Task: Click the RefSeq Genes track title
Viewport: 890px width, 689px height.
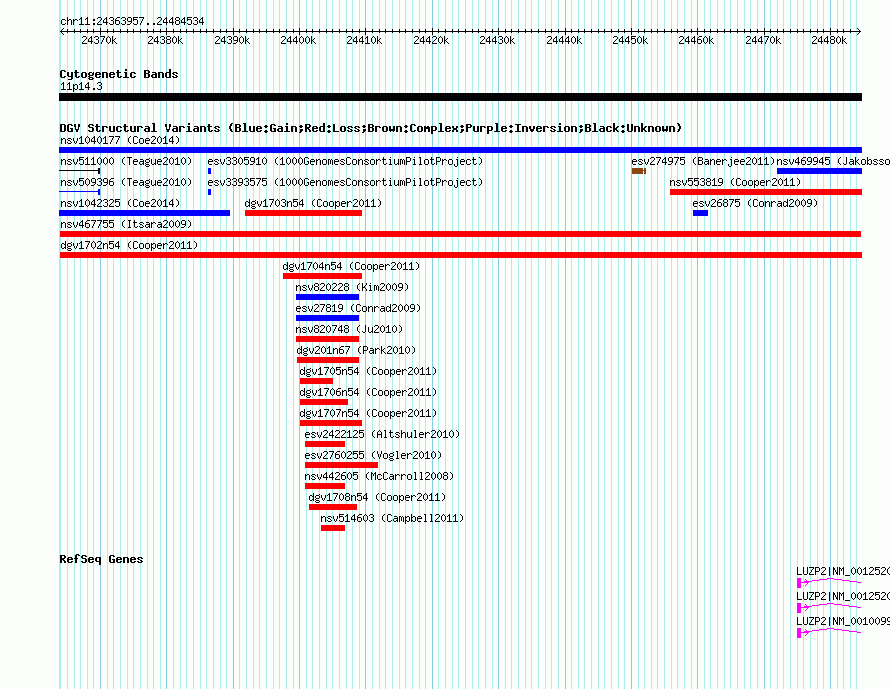Action: tap(101, 559)
